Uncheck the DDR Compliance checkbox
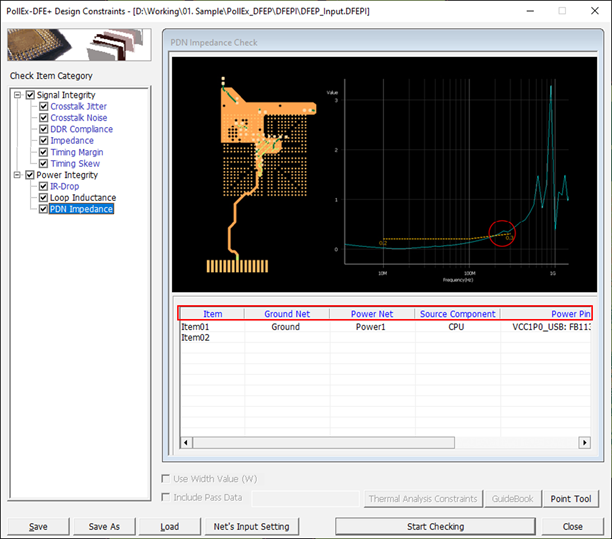 (x=43, y=129)
